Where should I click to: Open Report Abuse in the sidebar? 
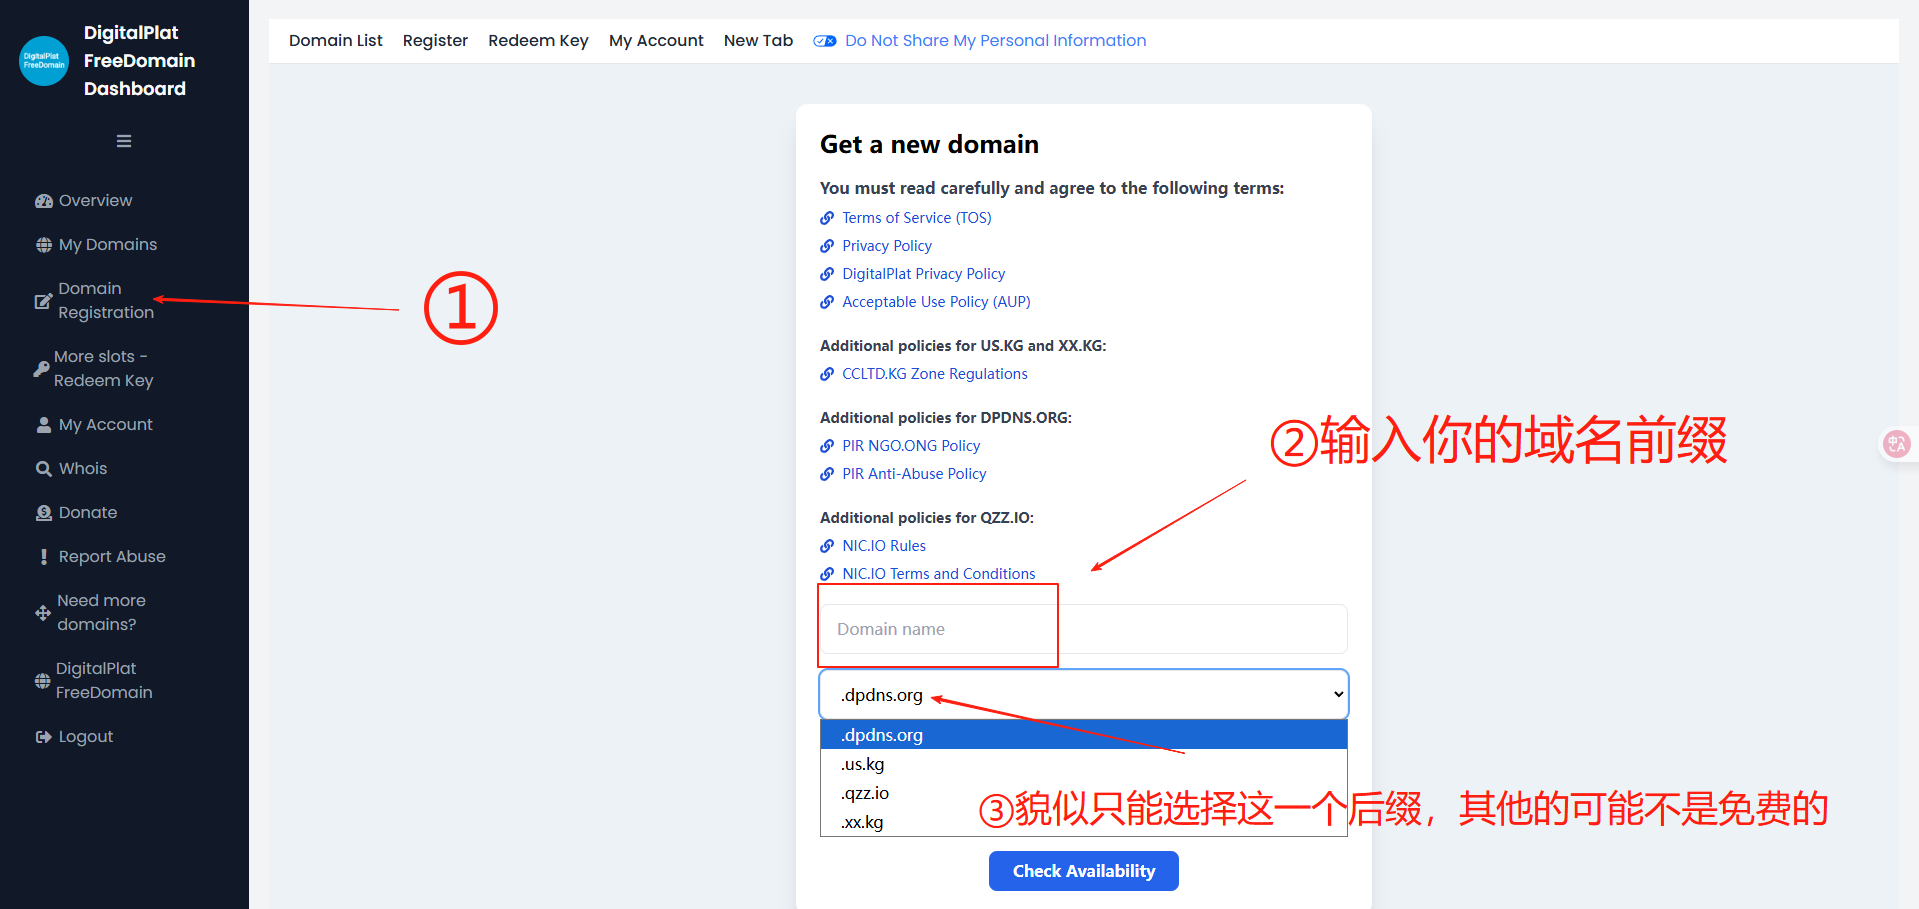point(101,557)
